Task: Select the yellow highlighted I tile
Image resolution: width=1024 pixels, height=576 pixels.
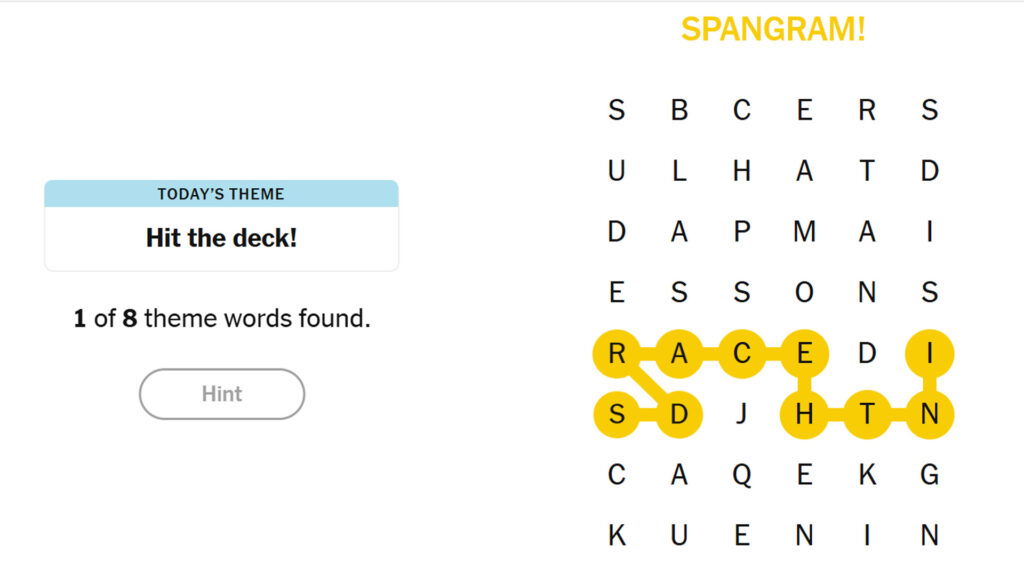Action: pyautogui.click(x=929, y=353)
